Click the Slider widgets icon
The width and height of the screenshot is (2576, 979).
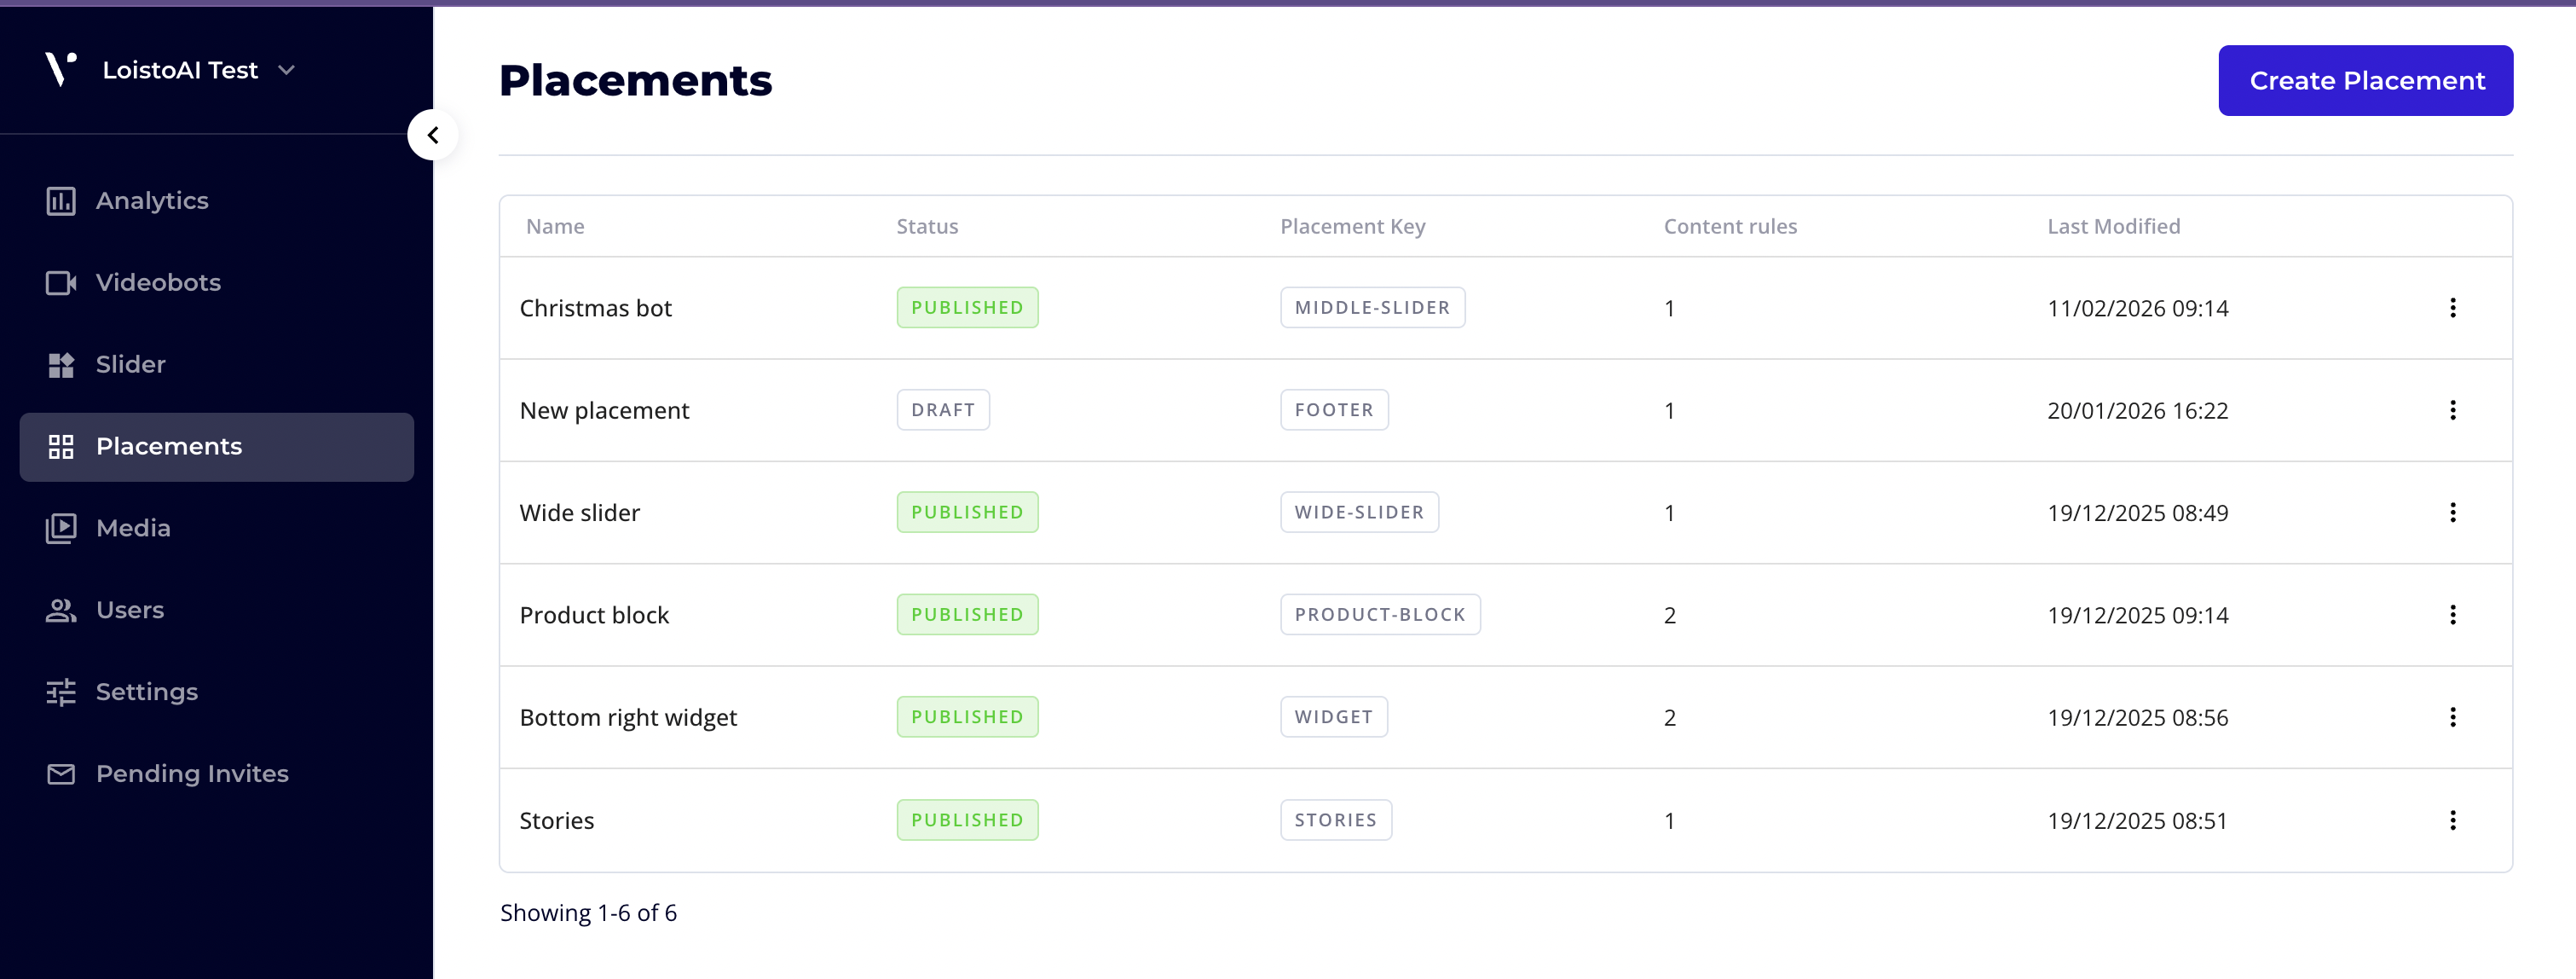(x=61, y=365)
